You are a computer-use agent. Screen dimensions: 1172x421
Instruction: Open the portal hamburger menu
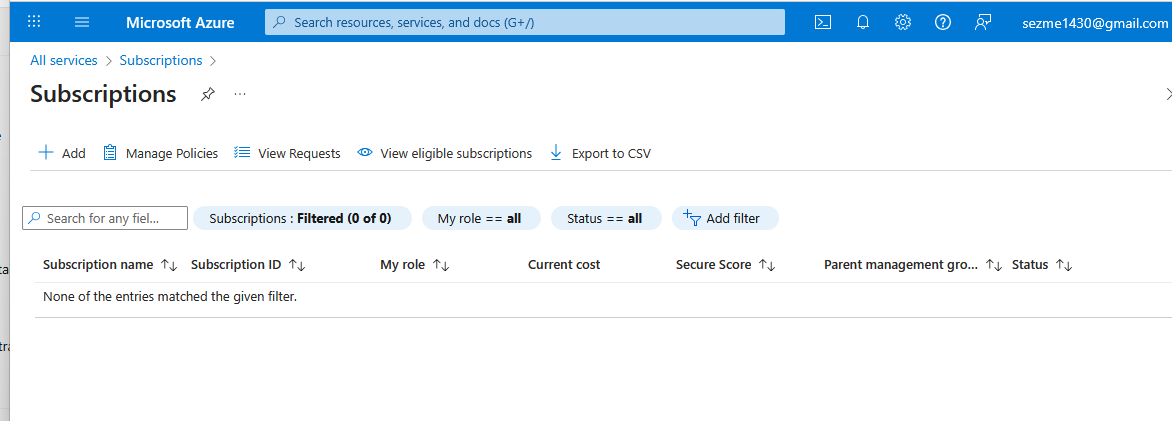click(82, 22)
